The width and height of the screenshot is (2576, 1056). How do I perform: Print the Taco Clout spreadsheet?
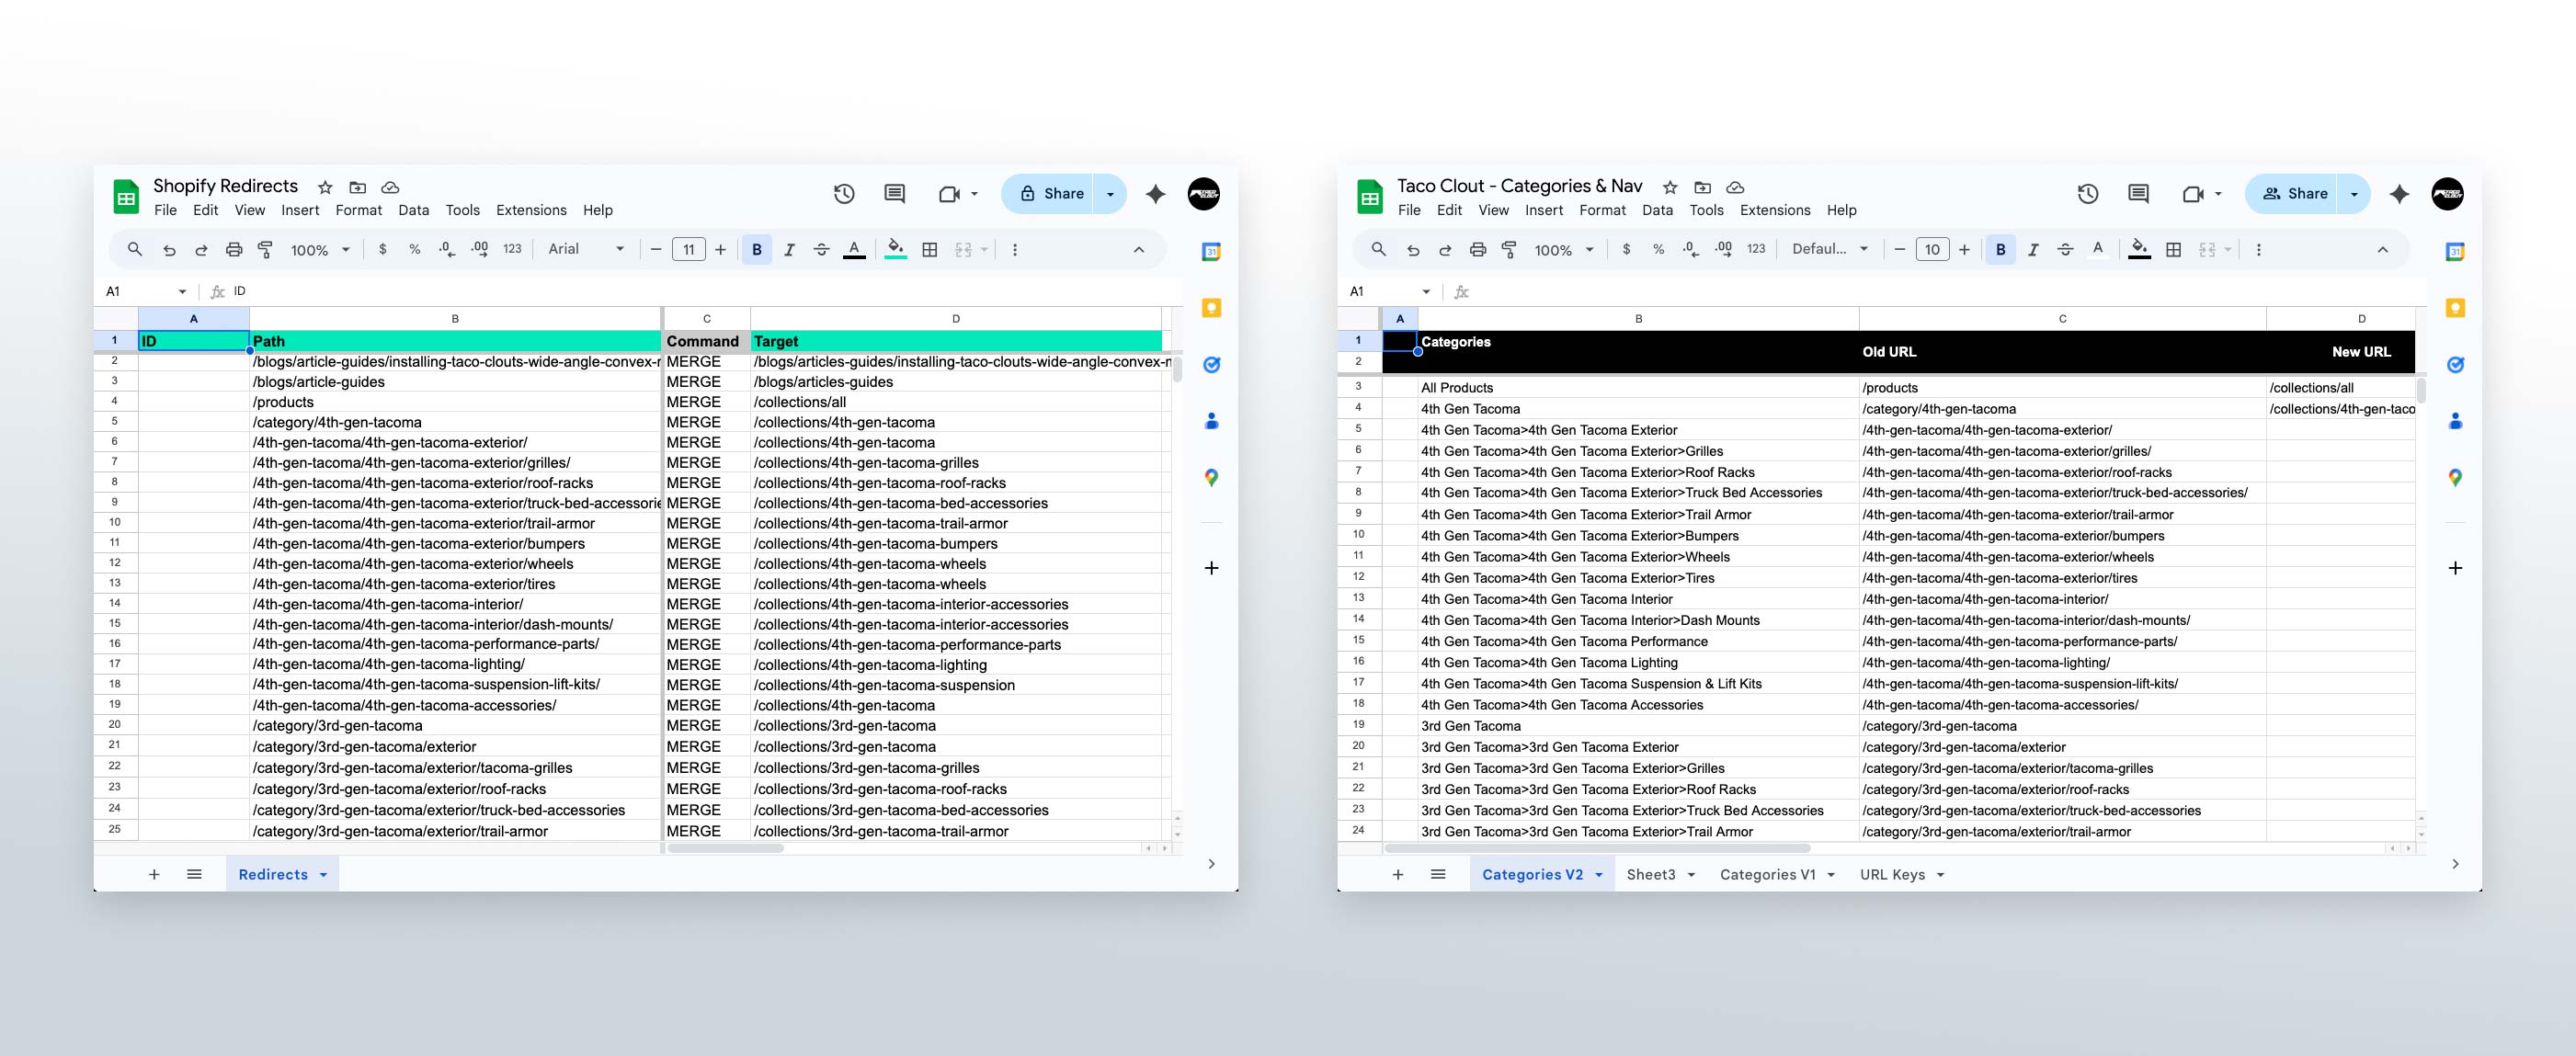[1478, 250]
